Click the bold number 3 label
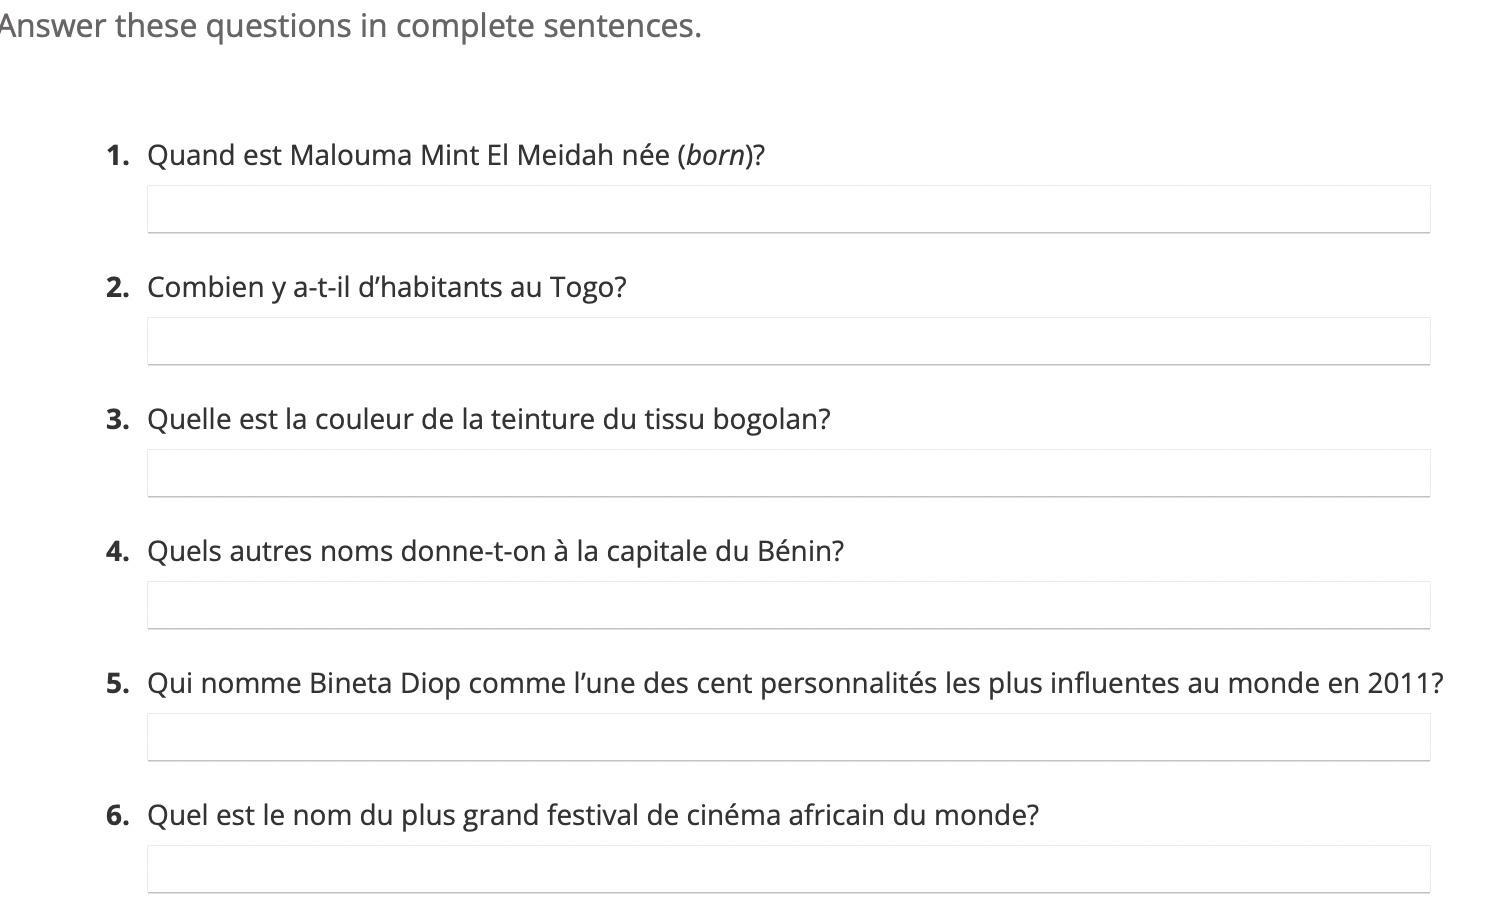Viewport: 1512px width, 924px height. [x=118, y=420]
